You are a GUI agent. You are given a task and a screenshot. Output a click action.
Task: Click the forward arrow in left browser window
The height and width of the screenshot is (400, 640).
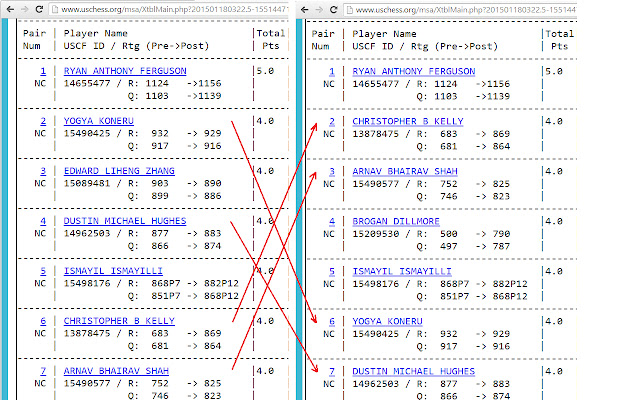(24, 9)
